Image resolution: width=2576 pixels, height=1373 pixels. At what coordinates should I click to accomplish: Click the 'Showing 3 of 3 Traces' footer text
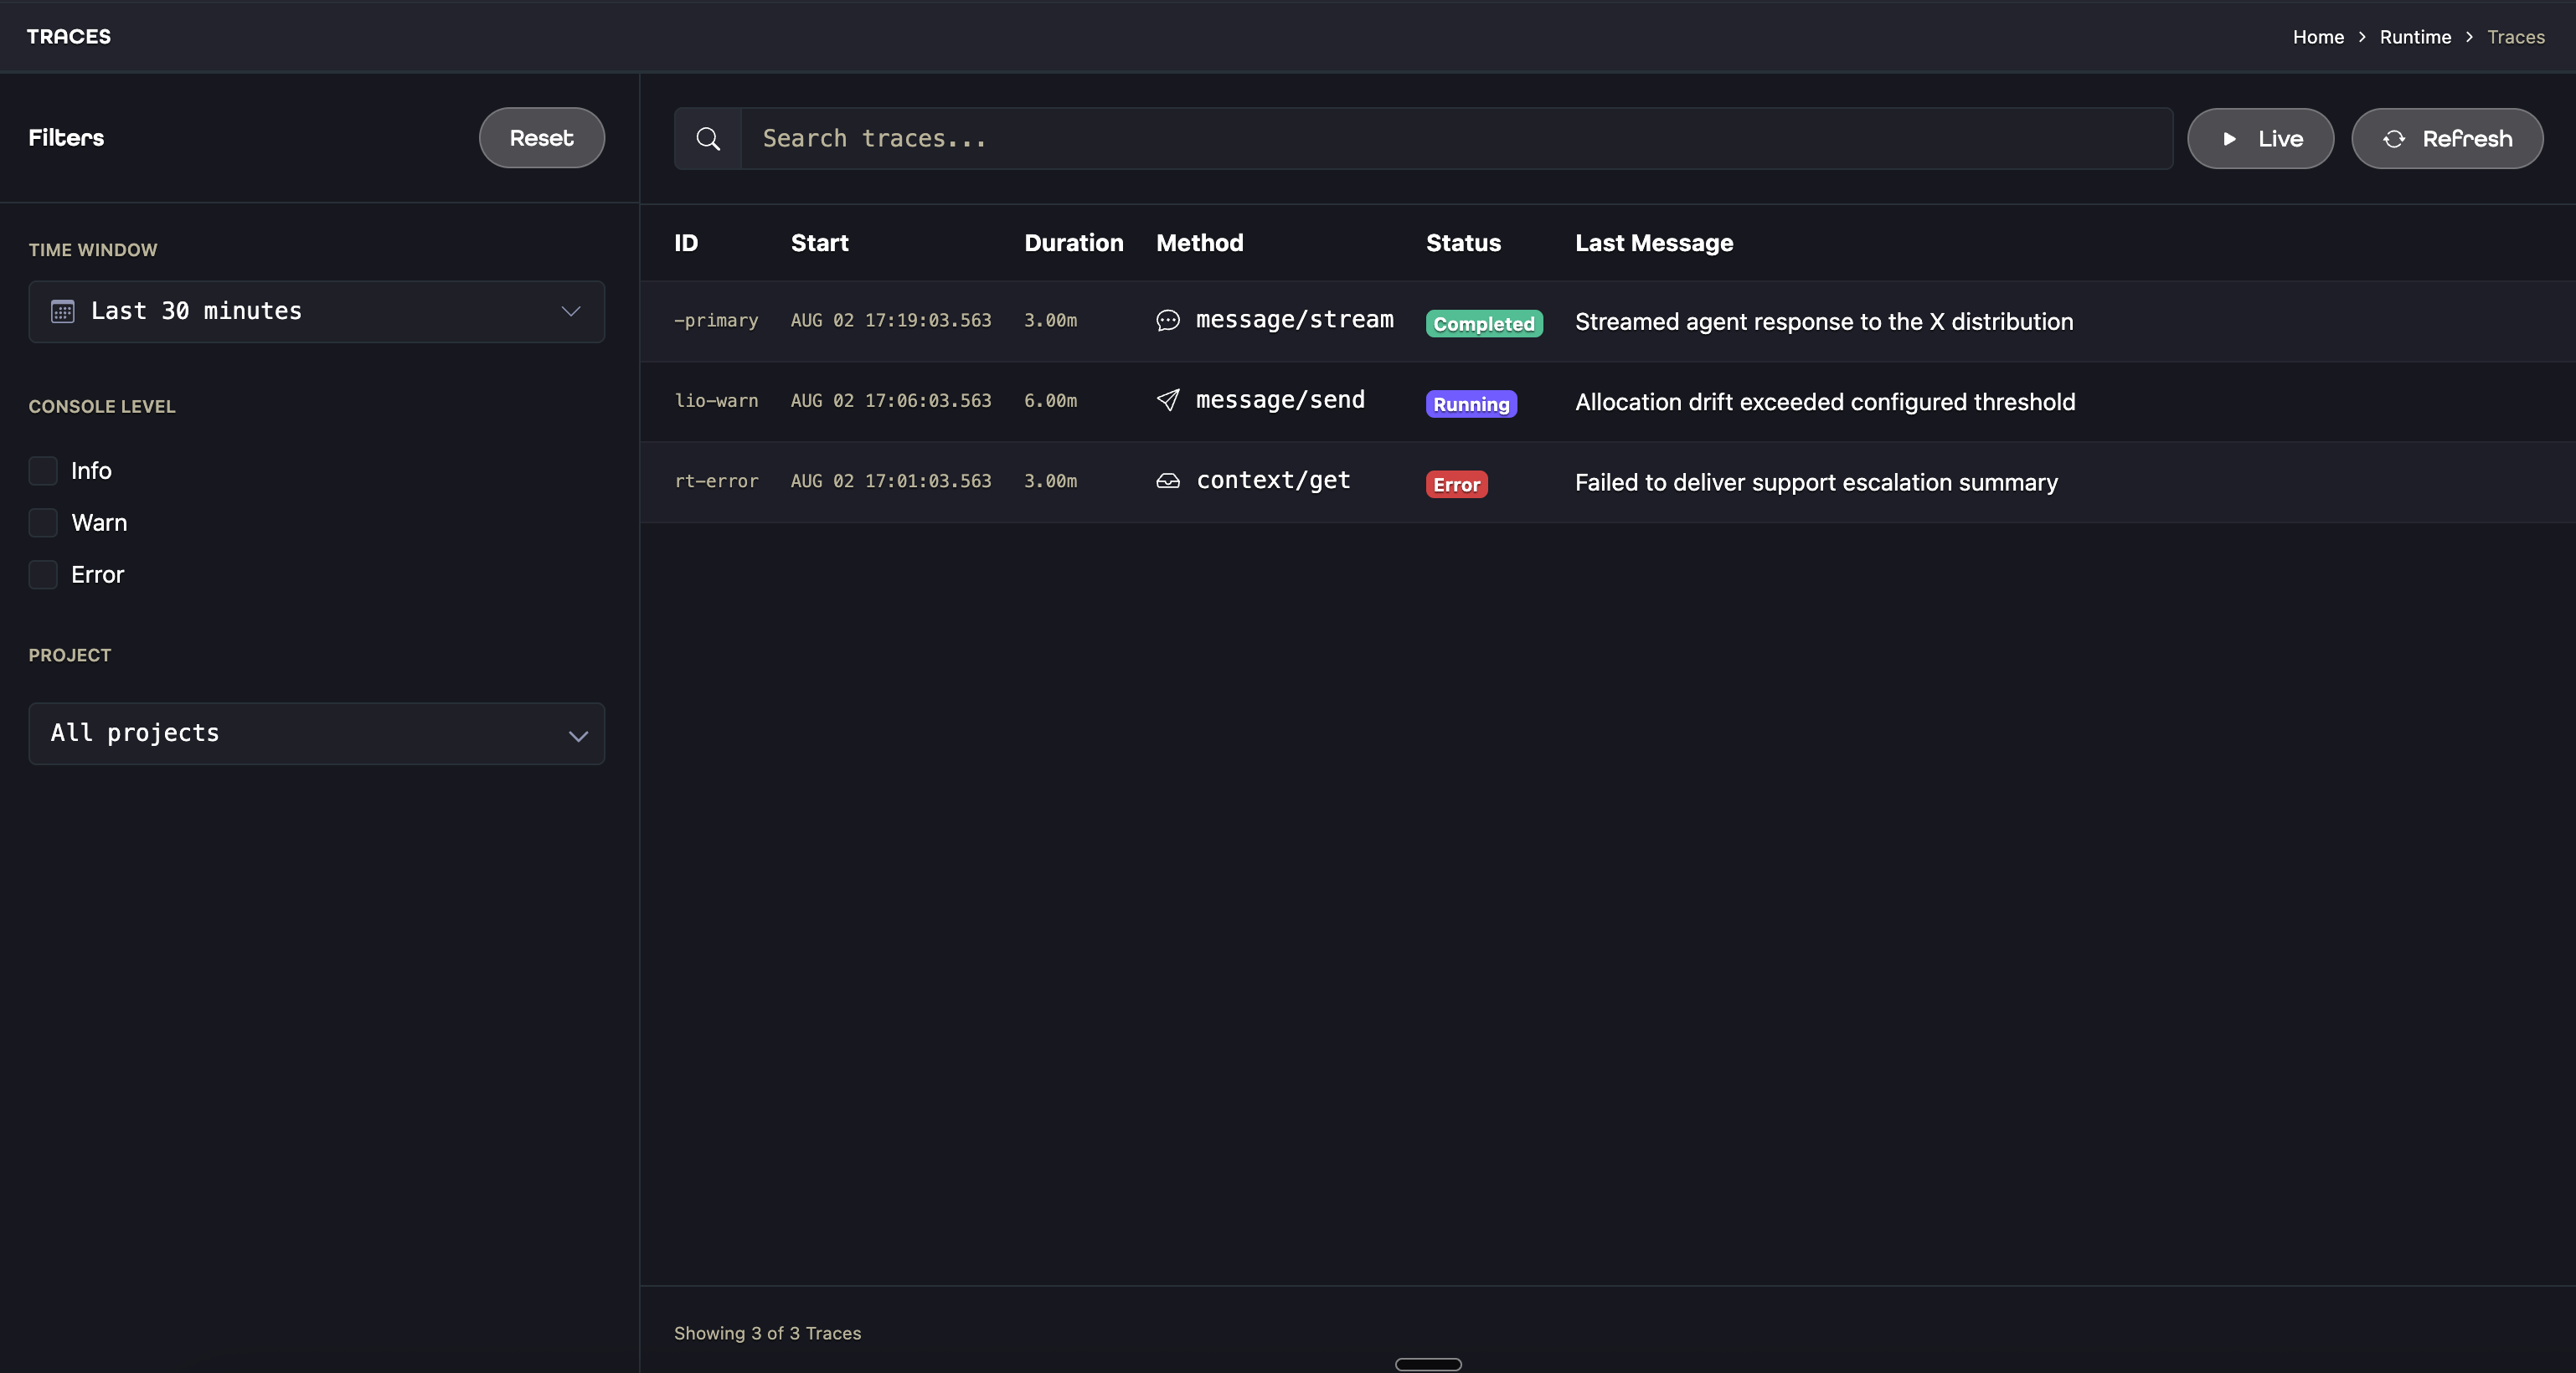pyautogui.click(x=767, y=1333)
